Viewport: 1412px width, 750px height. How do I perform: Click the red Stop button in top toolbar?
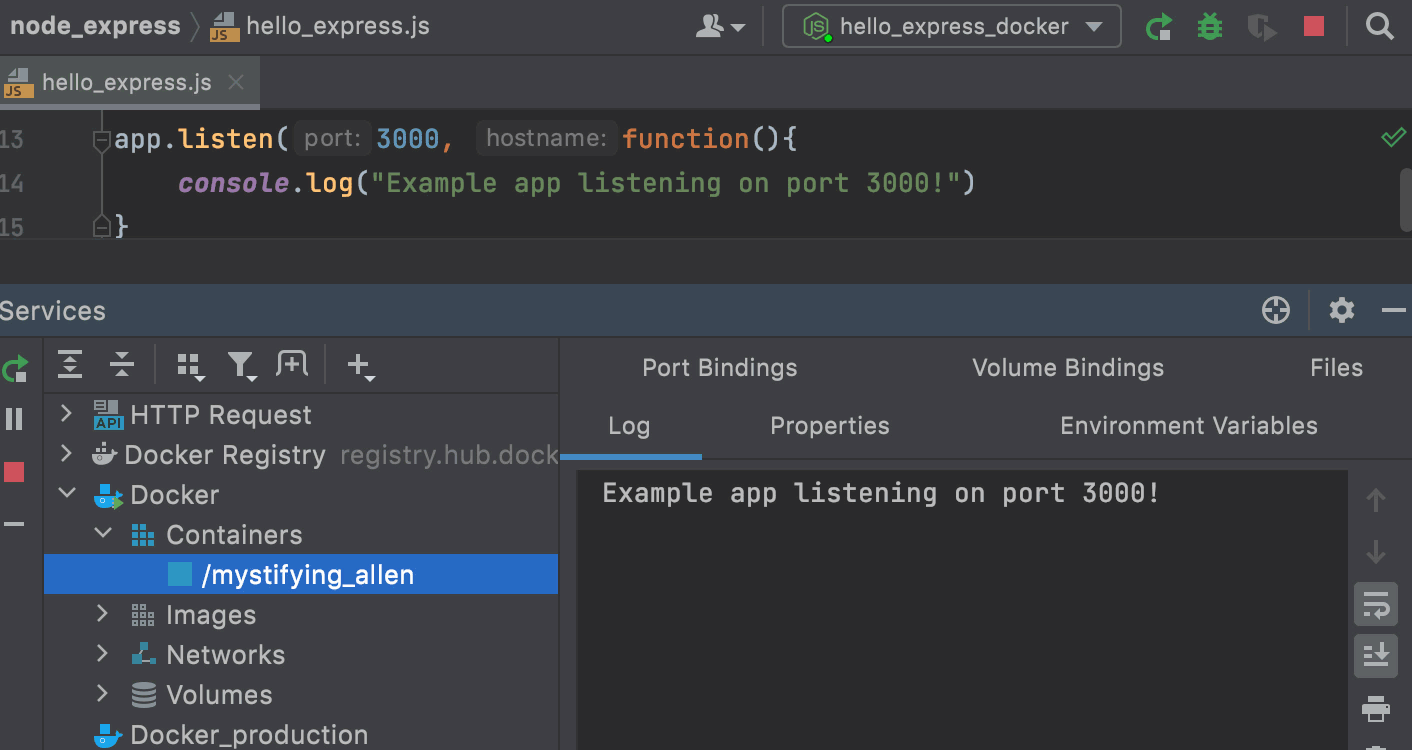(x=1314, y=27)
